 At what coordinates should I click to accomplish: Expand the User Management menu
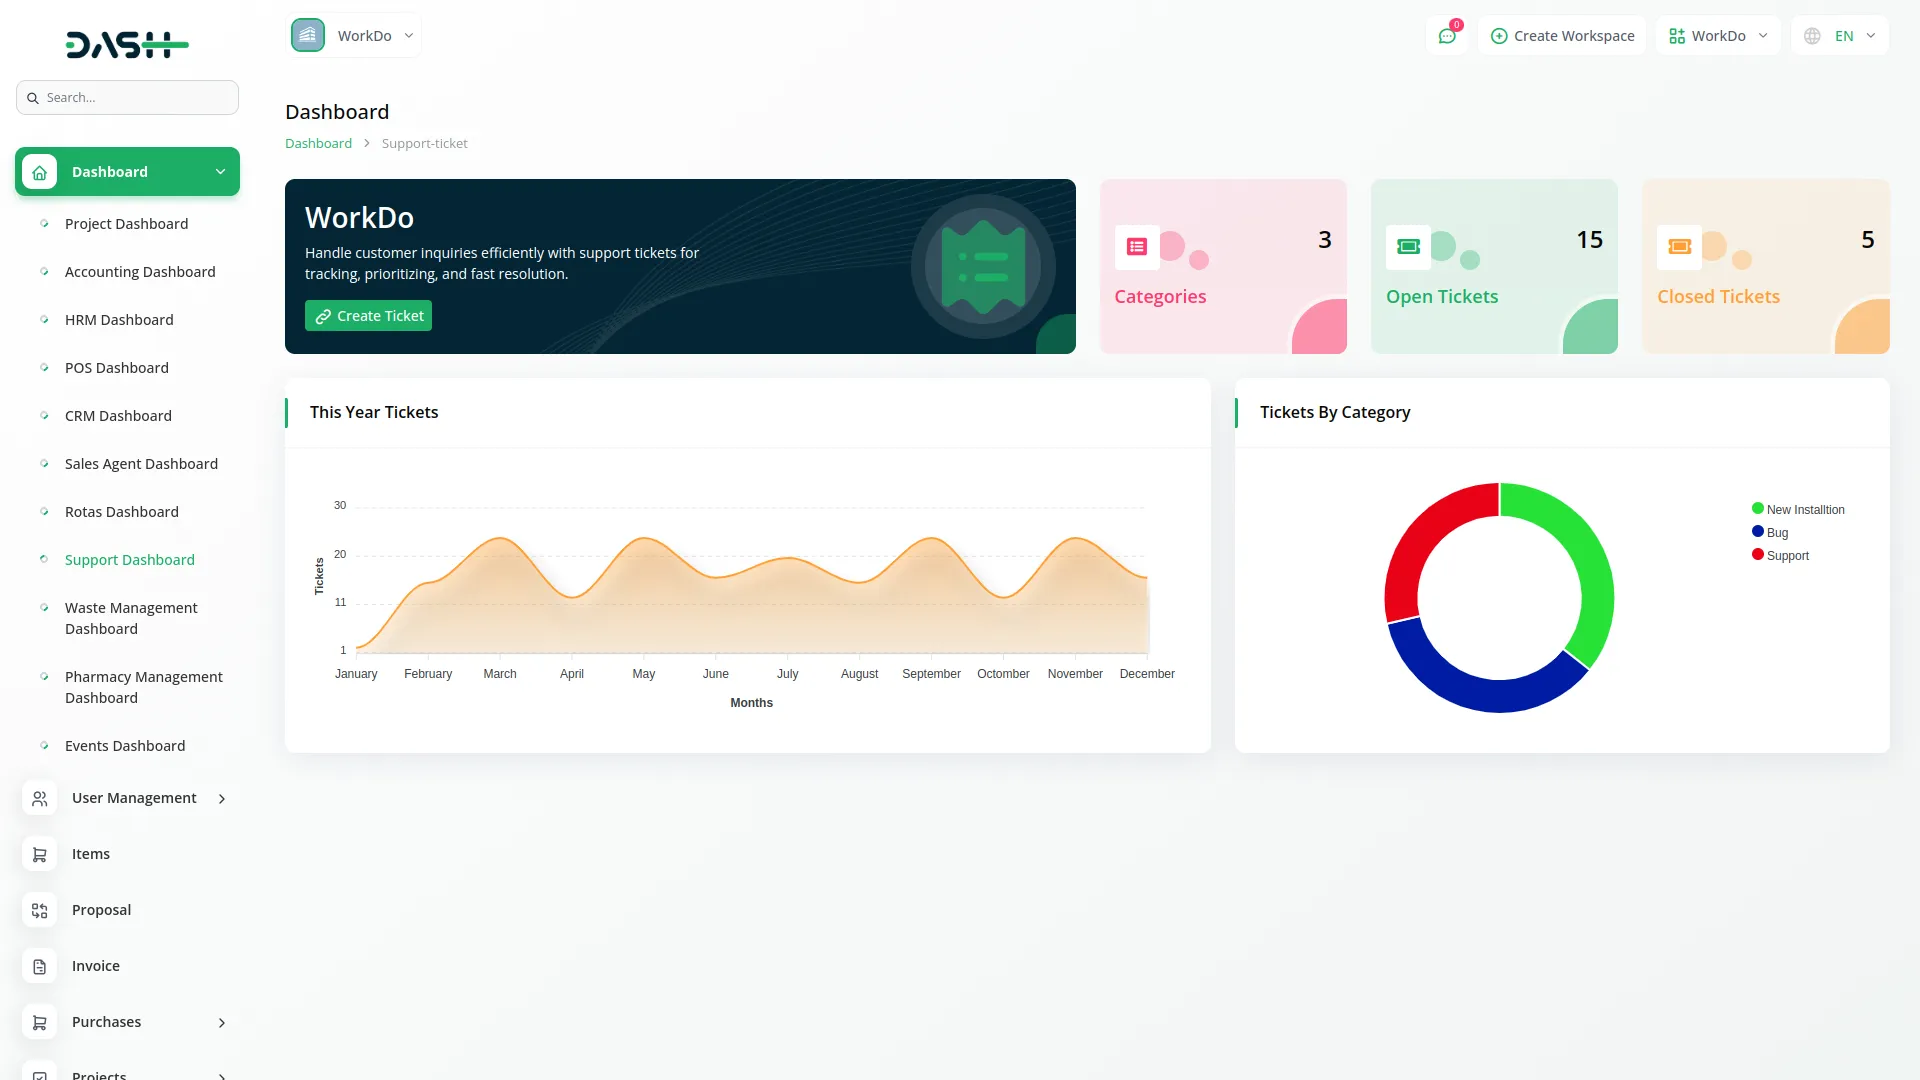coord(134,798)
